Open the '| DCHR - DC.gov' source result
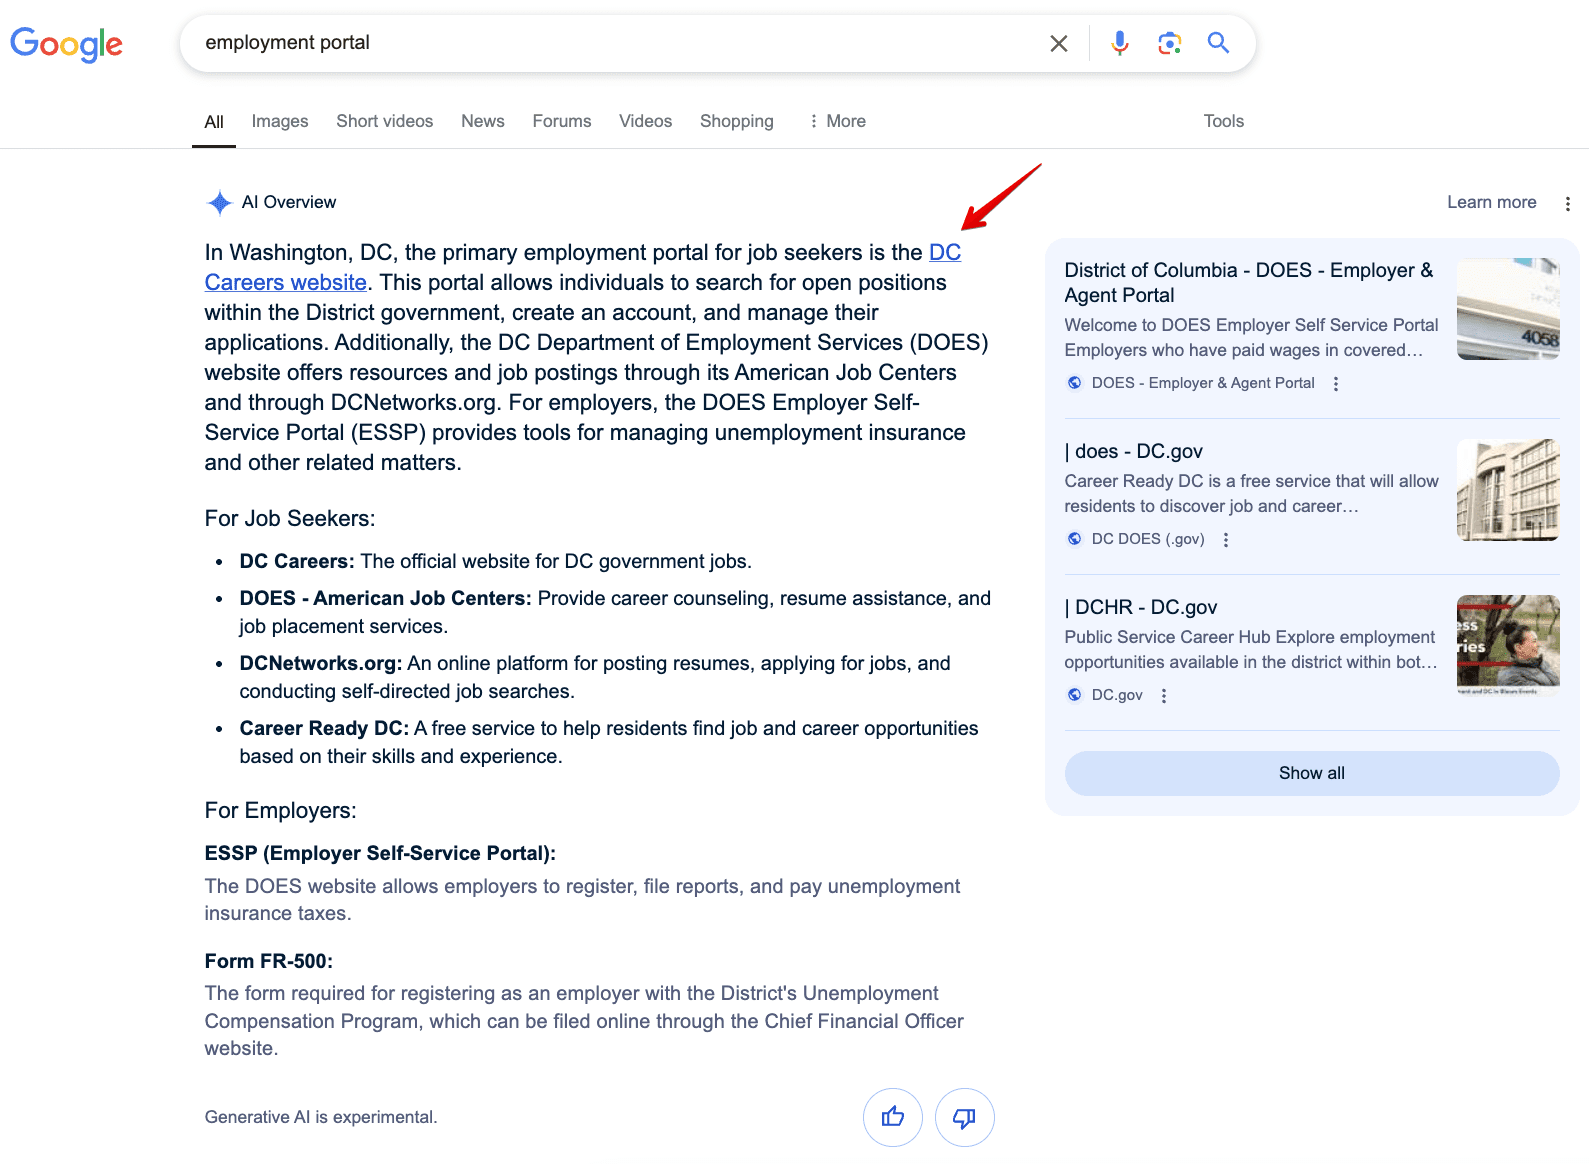 coord(1140,607)
